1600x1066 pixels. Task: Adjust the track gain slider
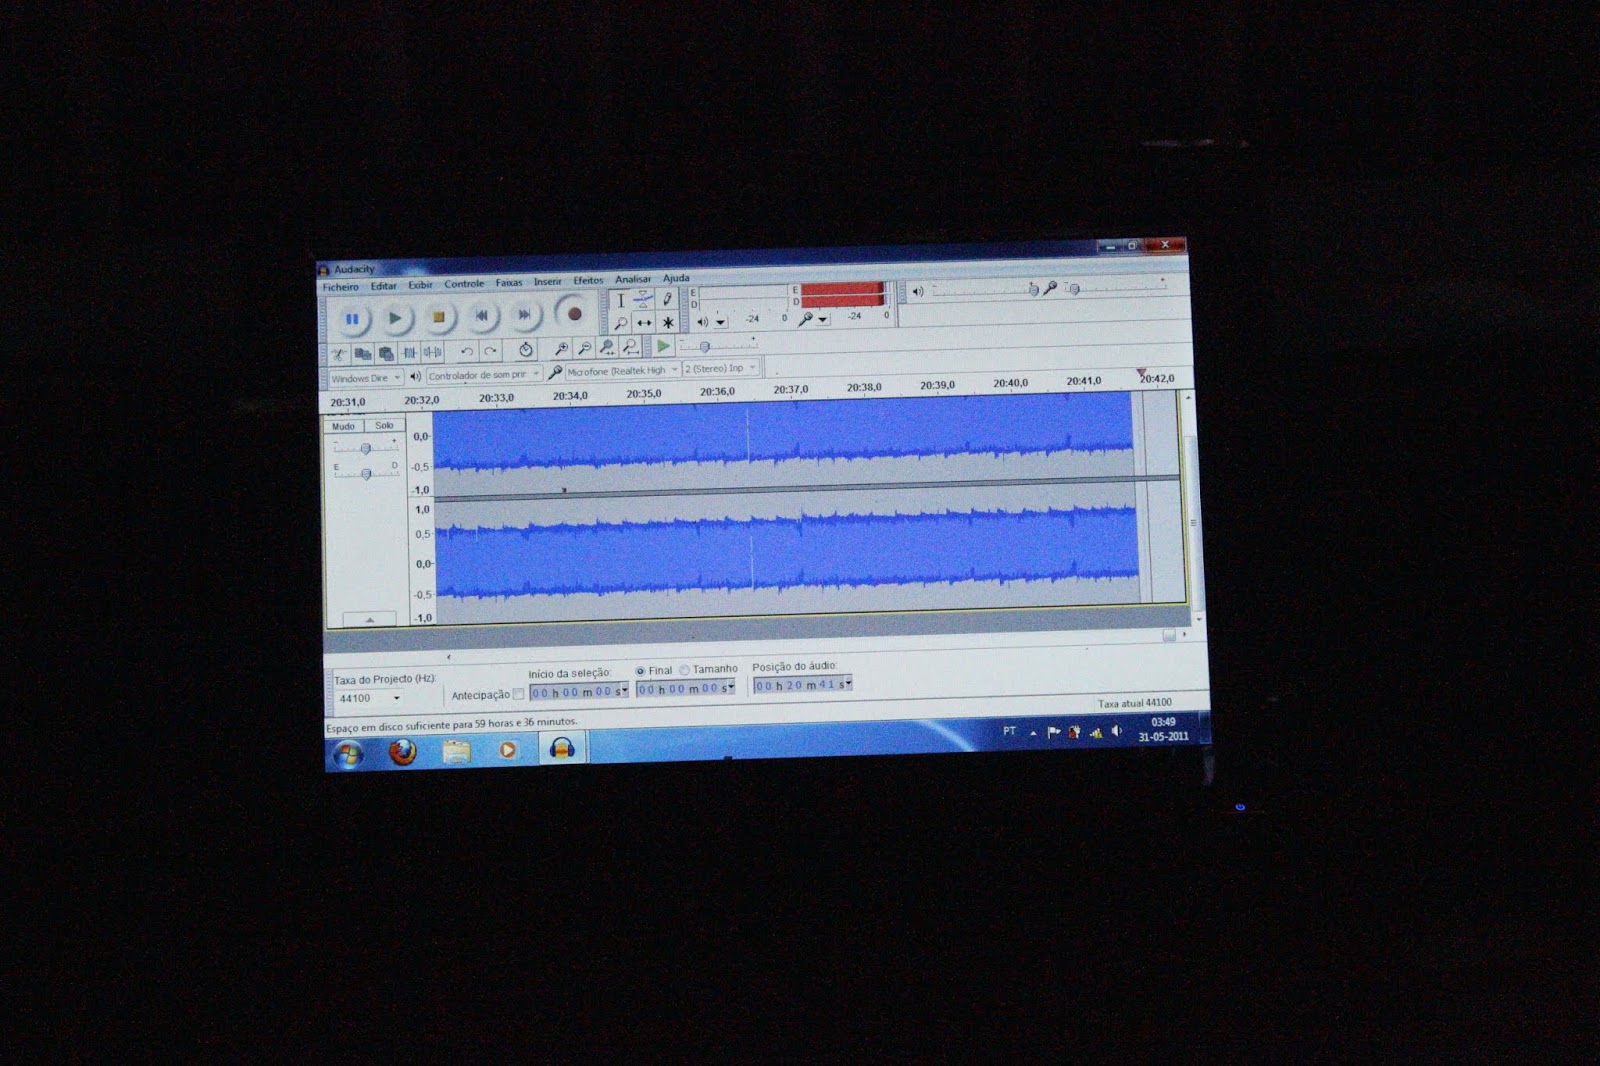366,448
